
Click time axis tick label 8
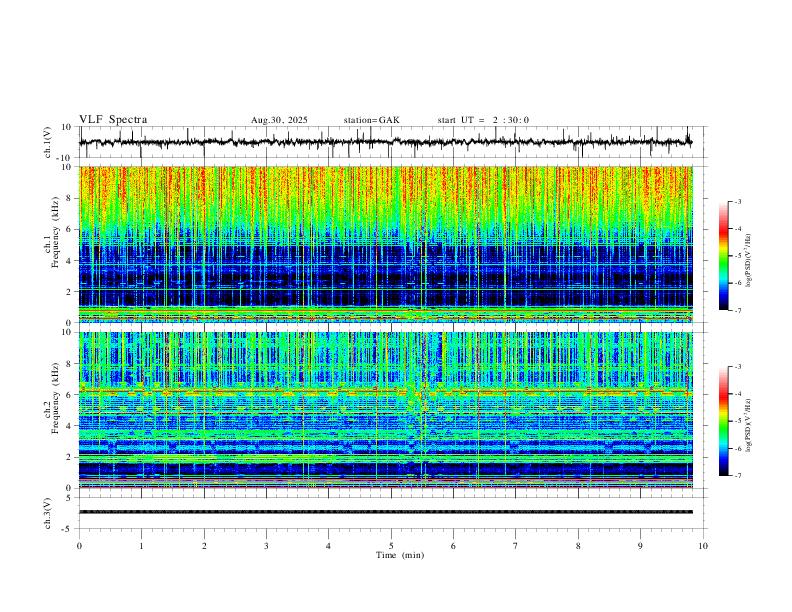pyautogui.click(x=578, y=546)
